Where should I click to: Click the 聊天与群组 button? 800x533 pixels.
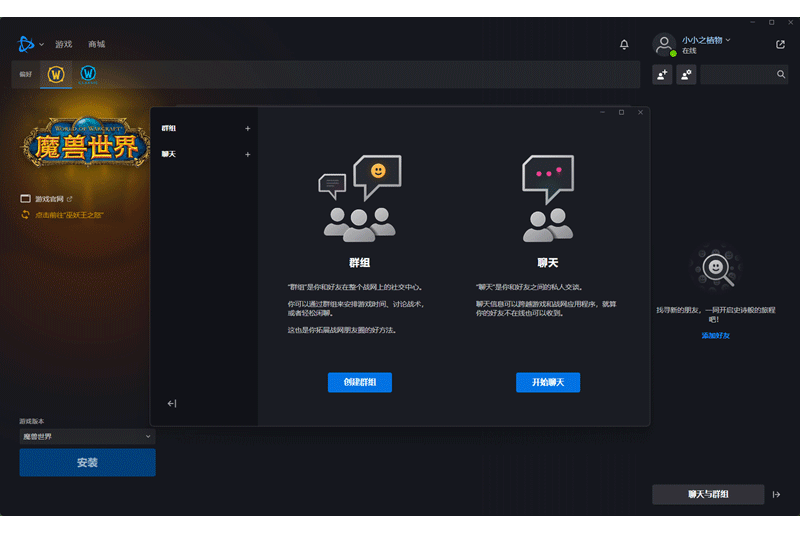708,494
